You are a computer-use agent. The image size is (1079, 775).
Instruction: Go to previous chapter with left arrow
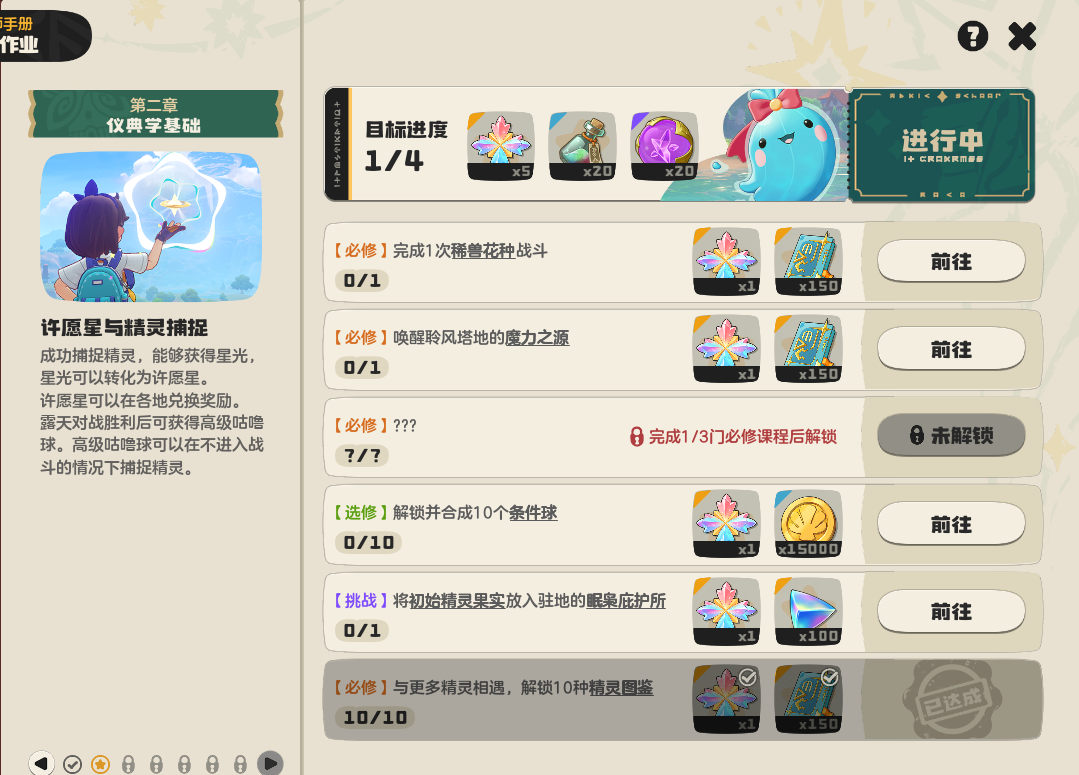[x=41, y=763]
